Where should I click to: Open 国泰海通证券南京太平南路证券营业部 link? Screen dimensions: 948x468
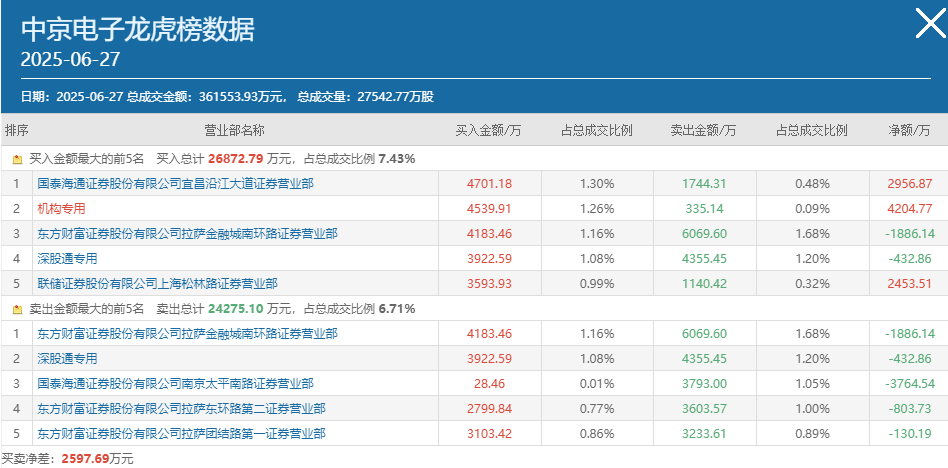tap(175, 383)
